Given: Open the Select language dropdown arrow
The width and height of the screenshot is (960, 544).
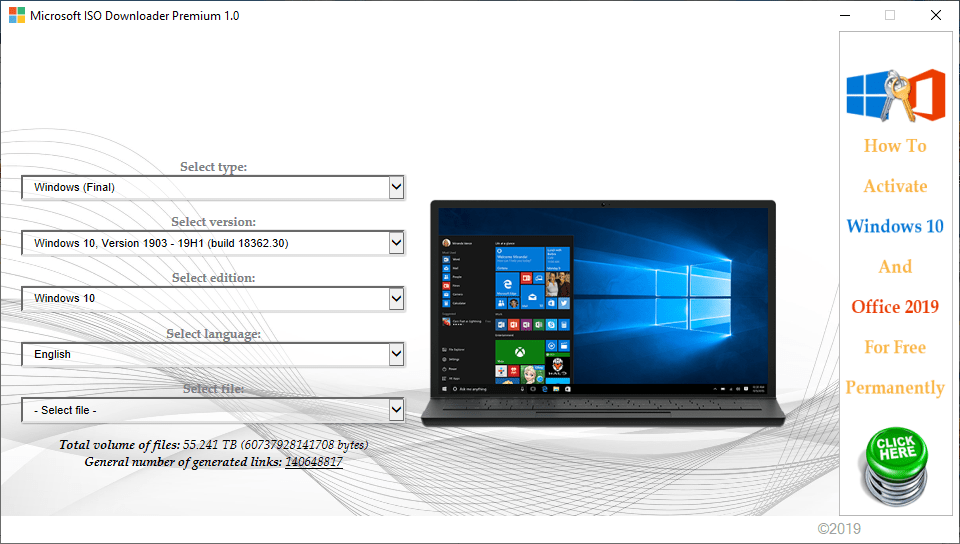Looking at the screenshot, I should tap(396, 354).
